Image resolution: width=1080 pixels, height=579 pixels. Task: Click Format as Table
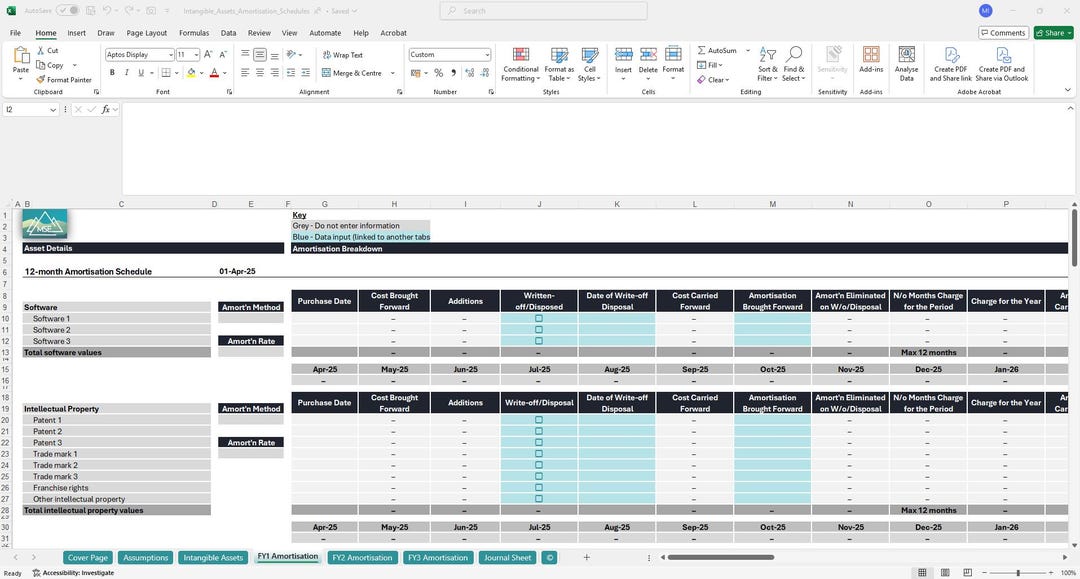point(559,65)
